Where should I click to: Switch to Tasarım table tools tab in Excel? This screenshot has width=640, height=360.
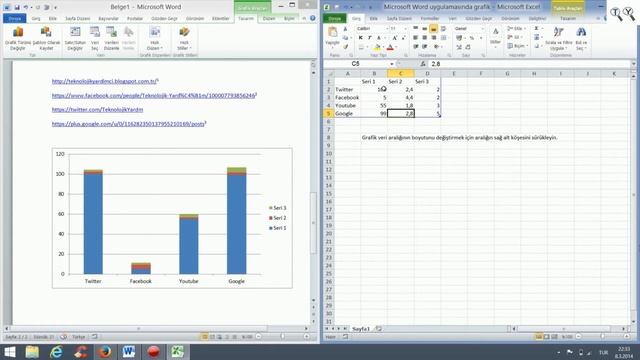tap(568, 19)
